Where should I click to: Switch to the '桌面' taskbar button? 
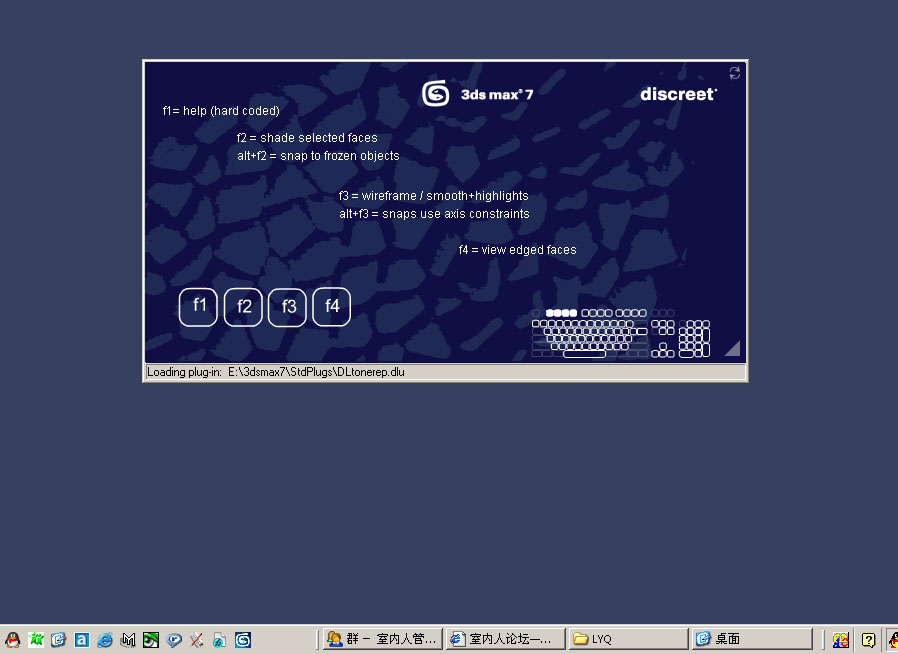click(751, 639)
